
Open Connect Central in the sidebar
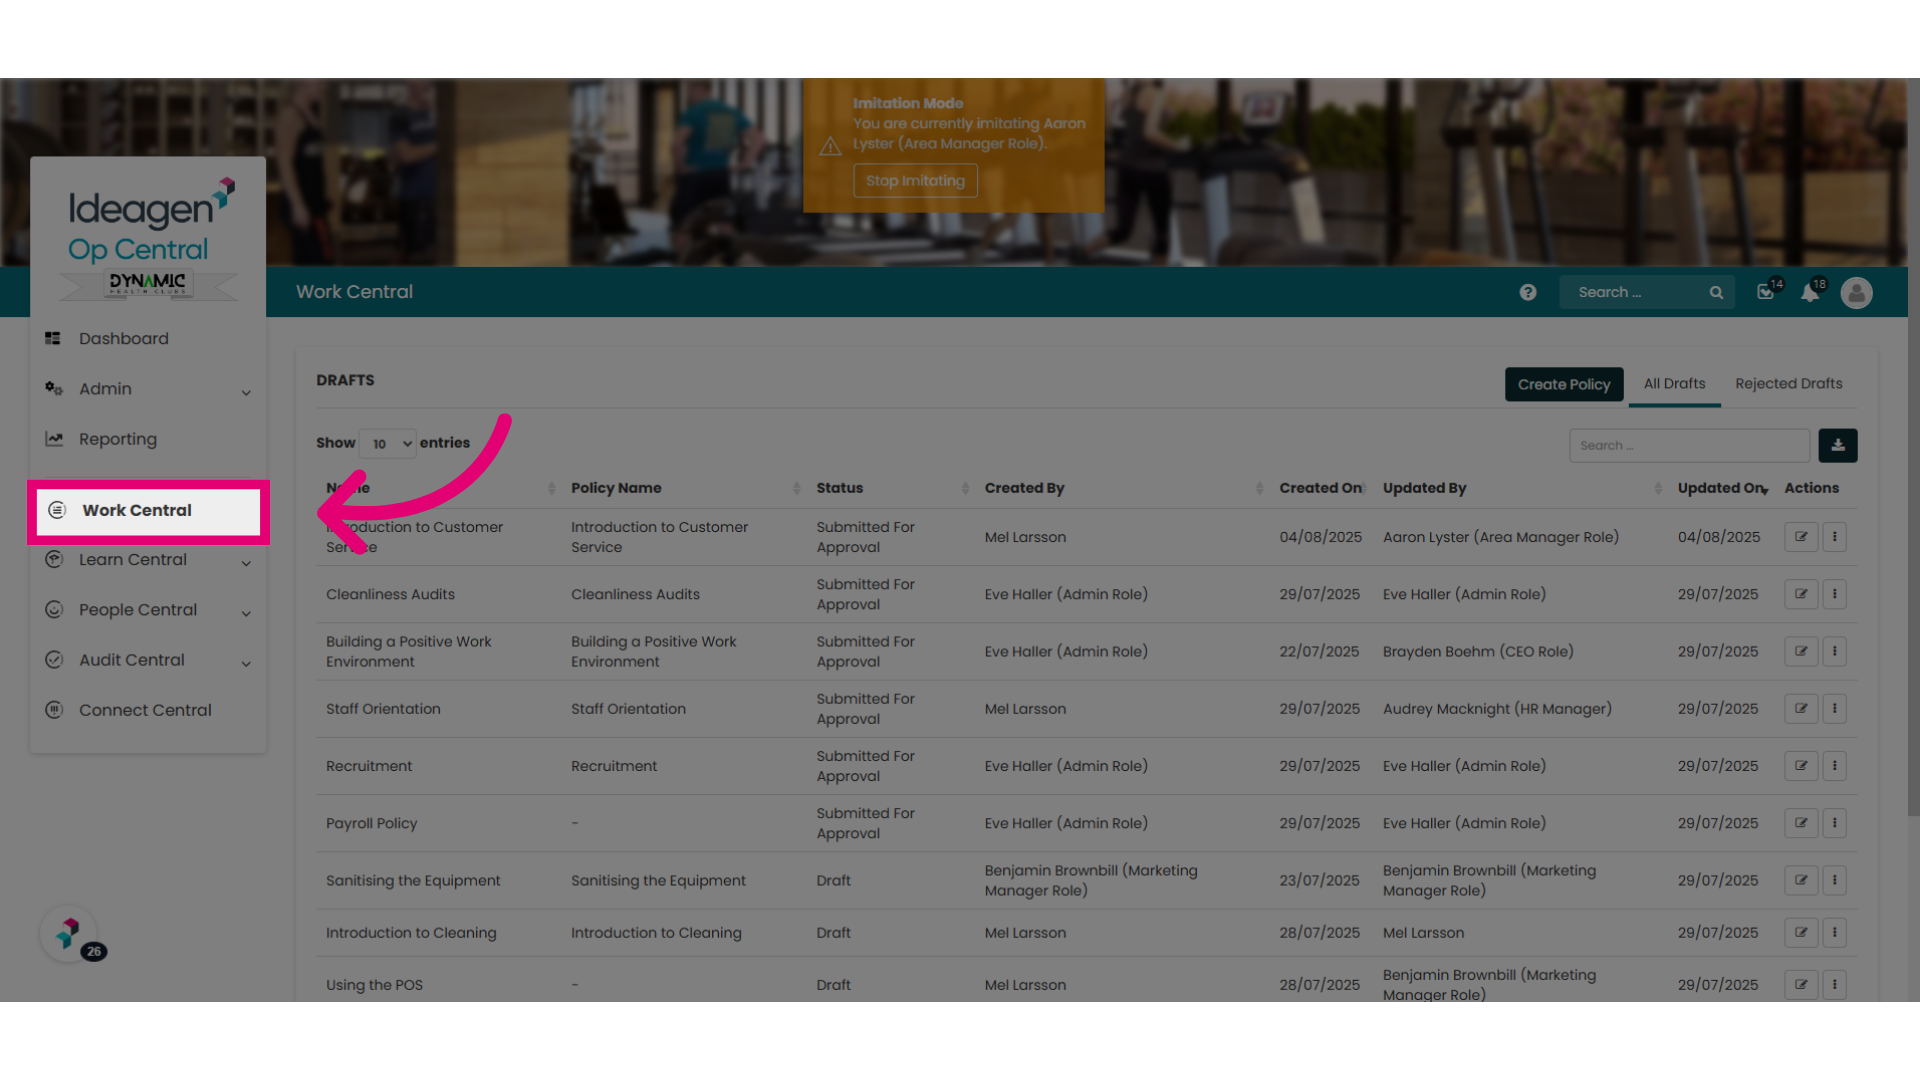pos(145,710)
